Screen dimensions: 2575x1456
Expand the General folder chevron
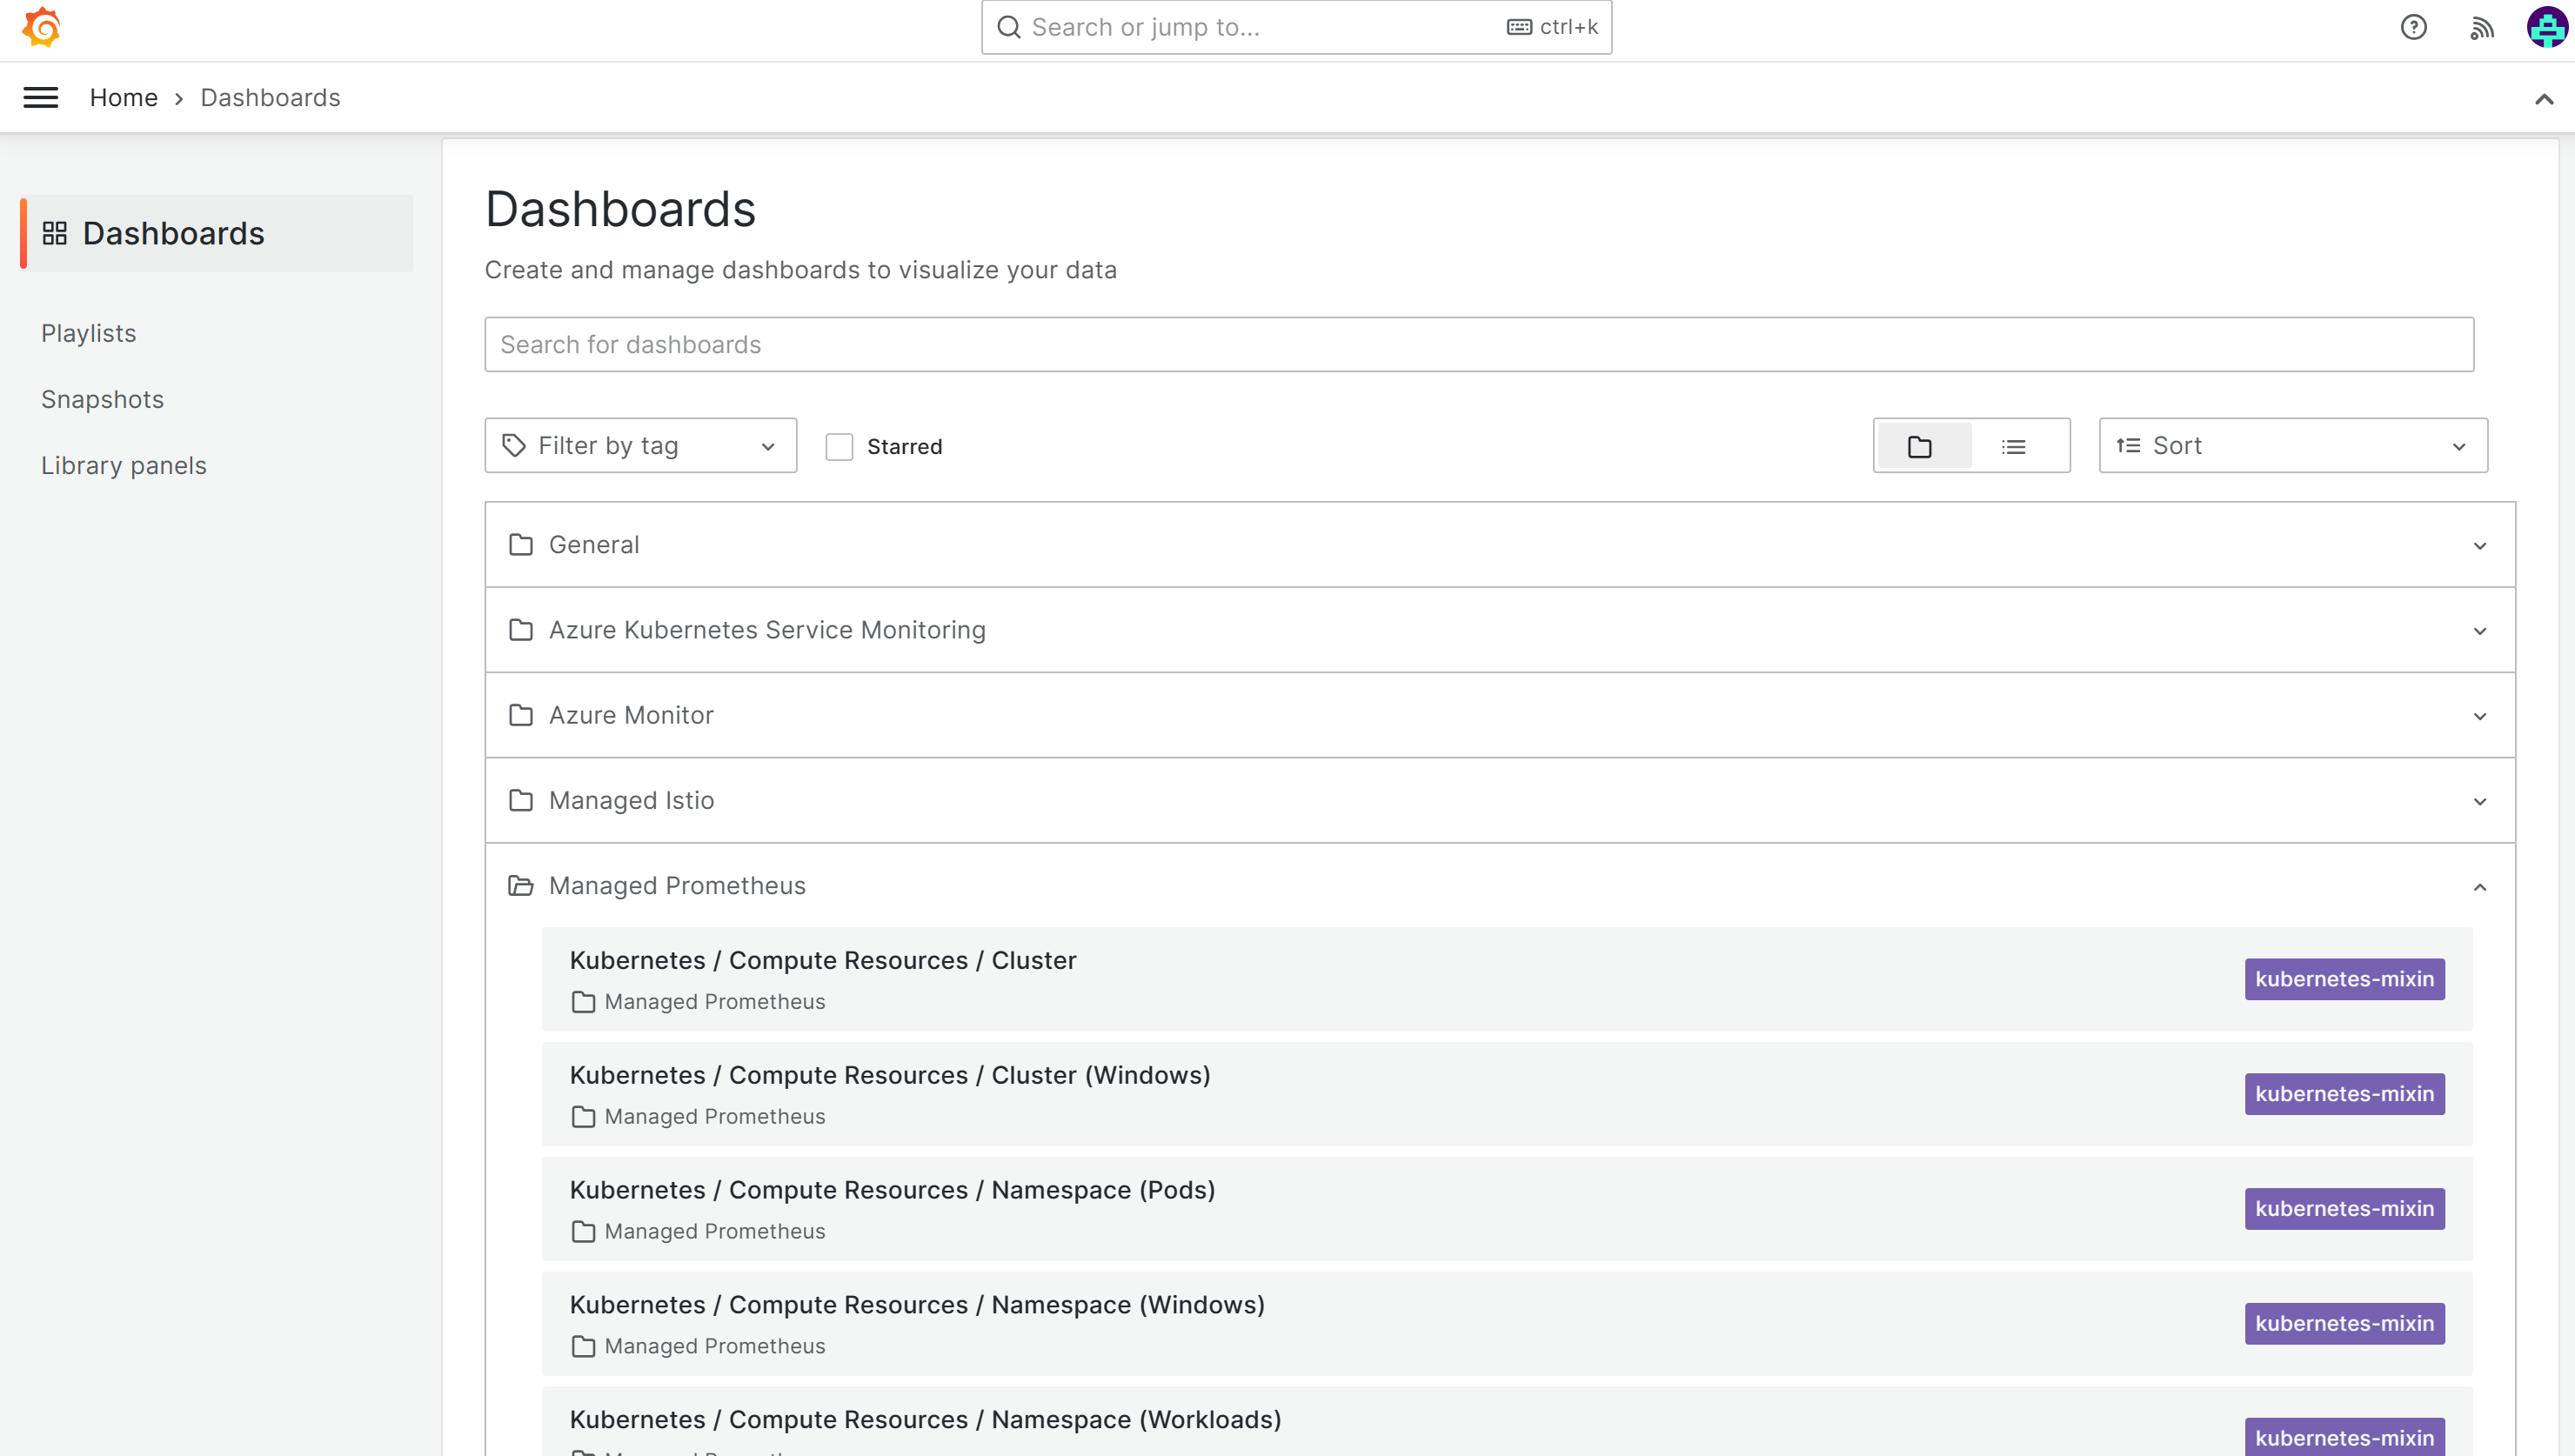[2480, 546]
